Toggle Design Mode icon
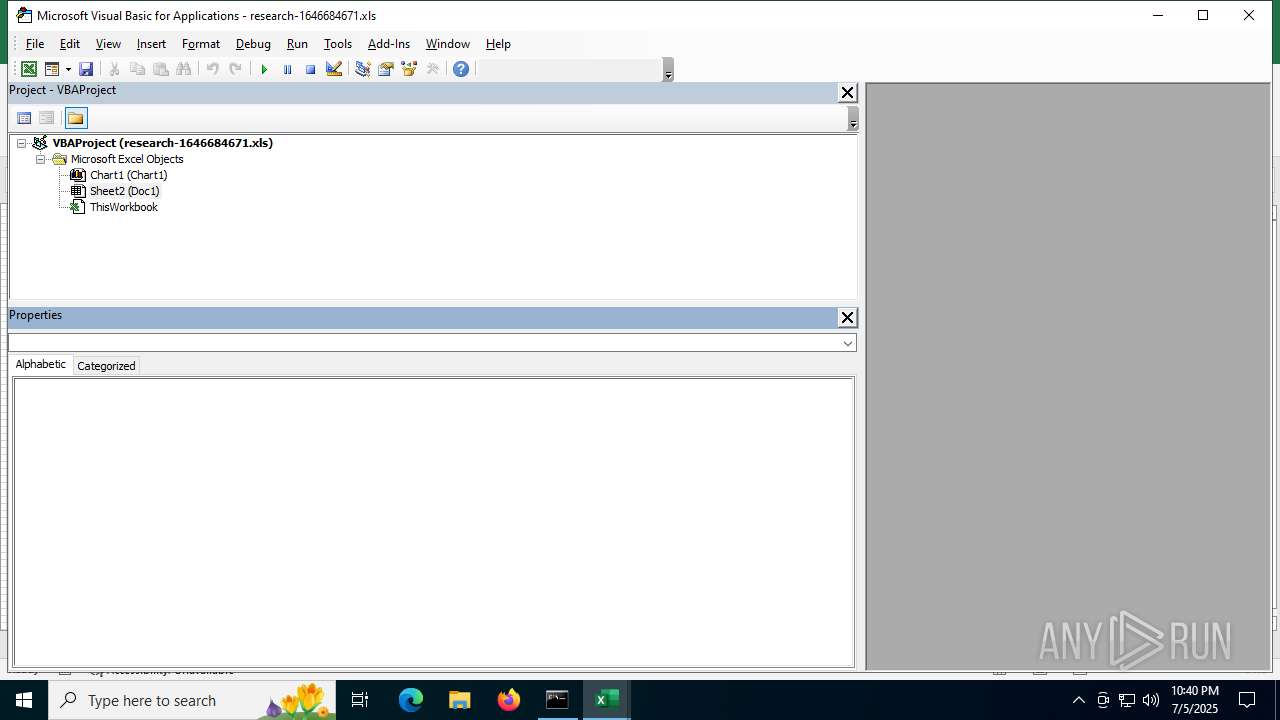 click(333, 69)
